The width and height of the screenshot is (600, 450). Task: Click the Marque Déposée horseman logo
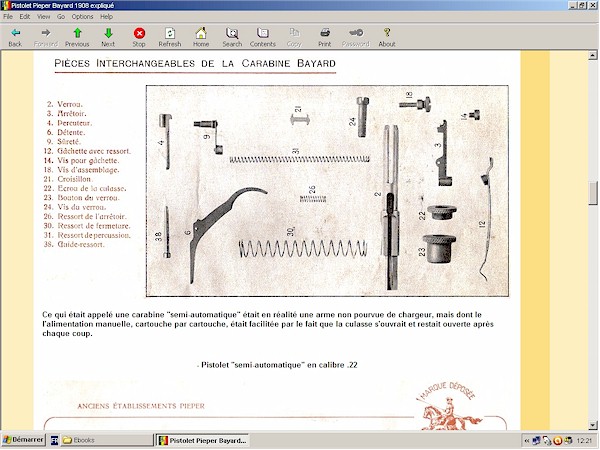coord(450,407)
